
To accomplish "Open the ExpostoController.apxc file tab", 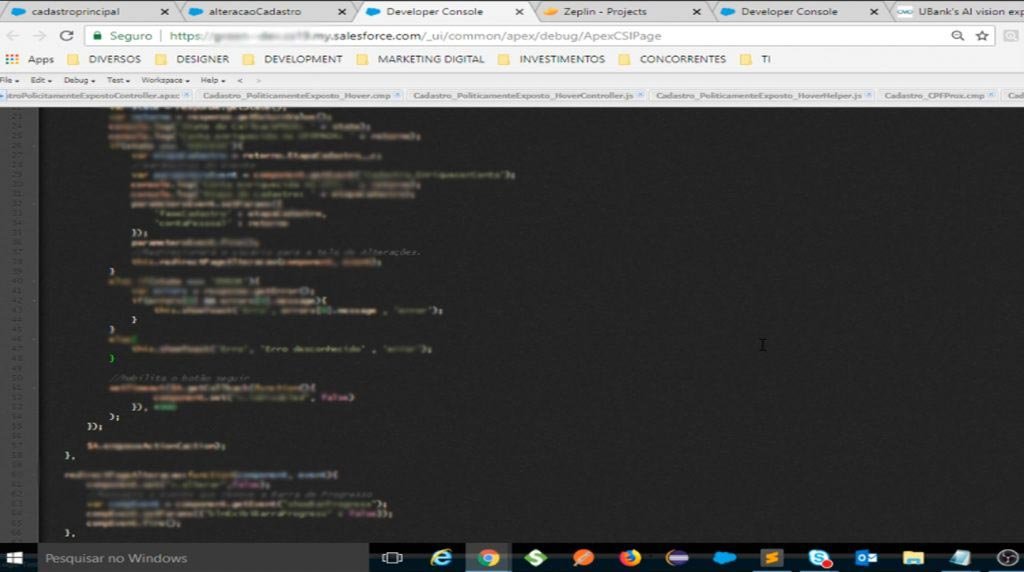I will [x=91, y=95].
